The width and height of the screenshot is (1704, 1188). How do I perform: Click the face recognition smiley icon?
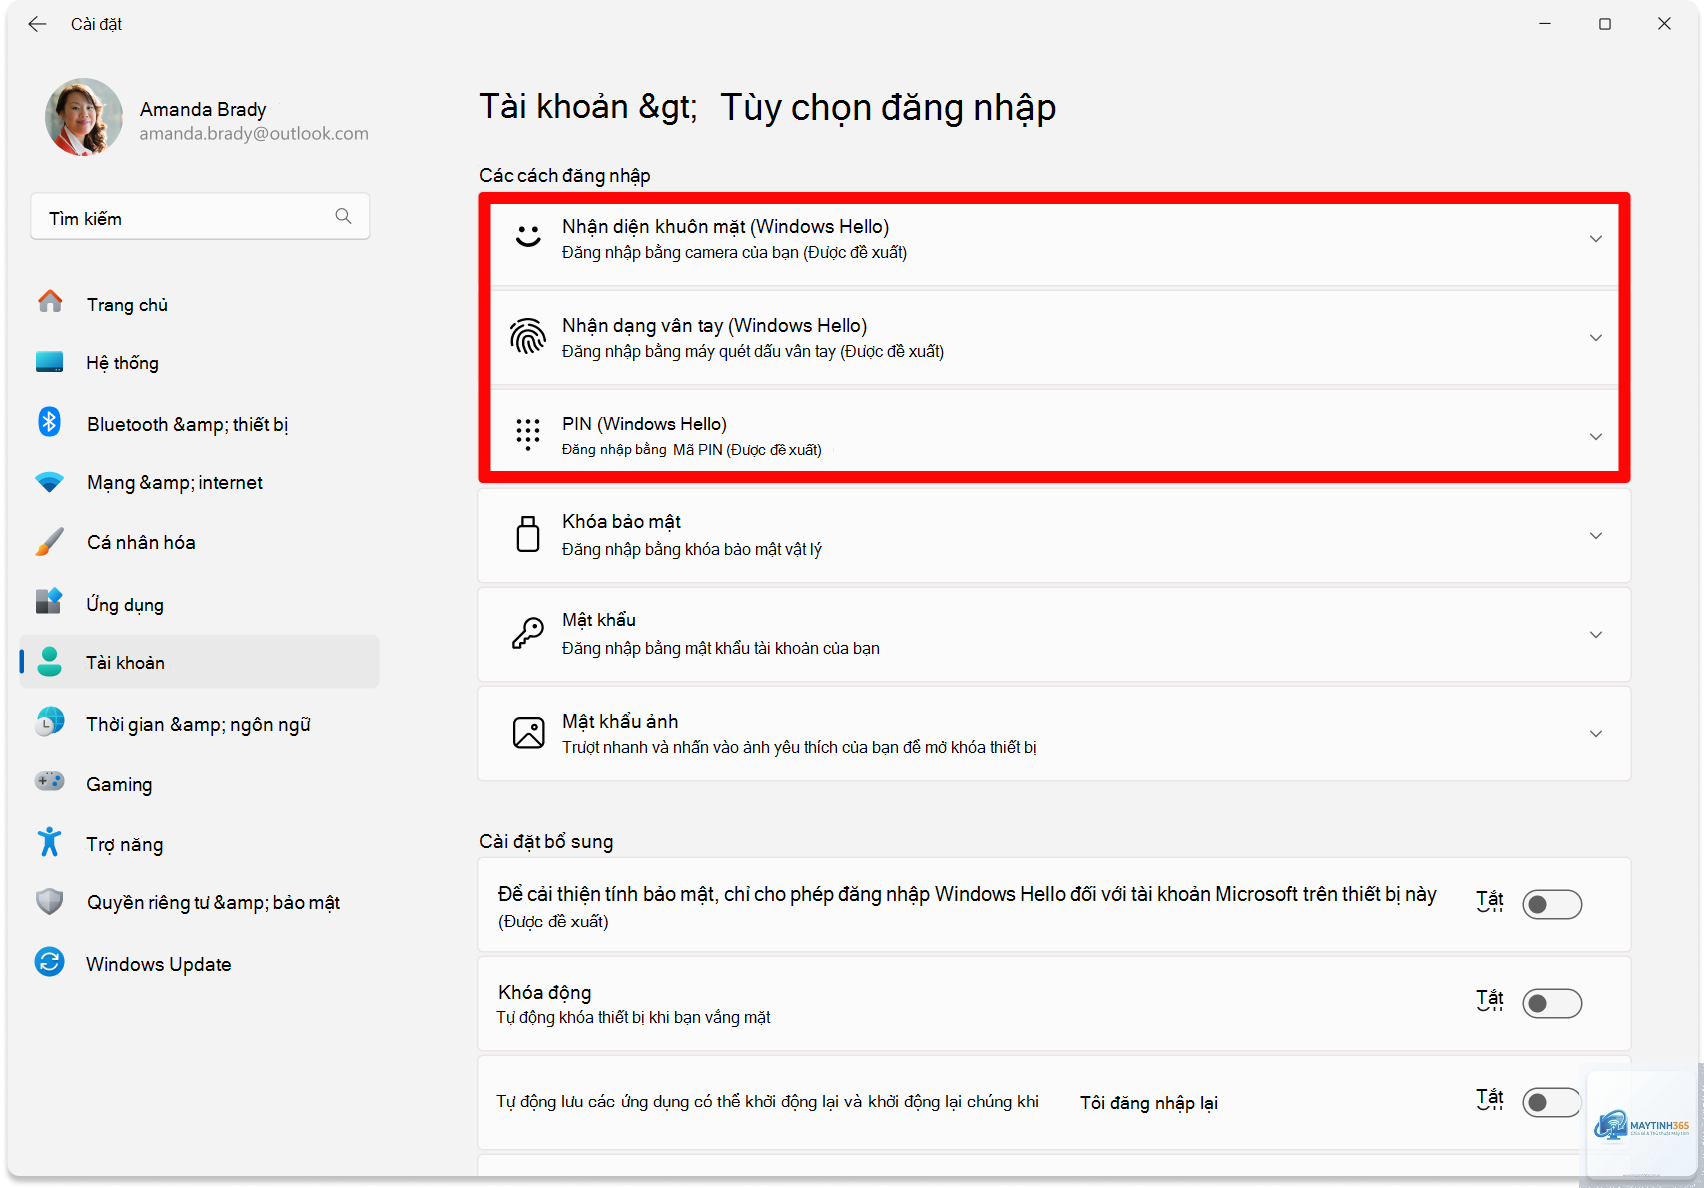(x=528, y=236)
